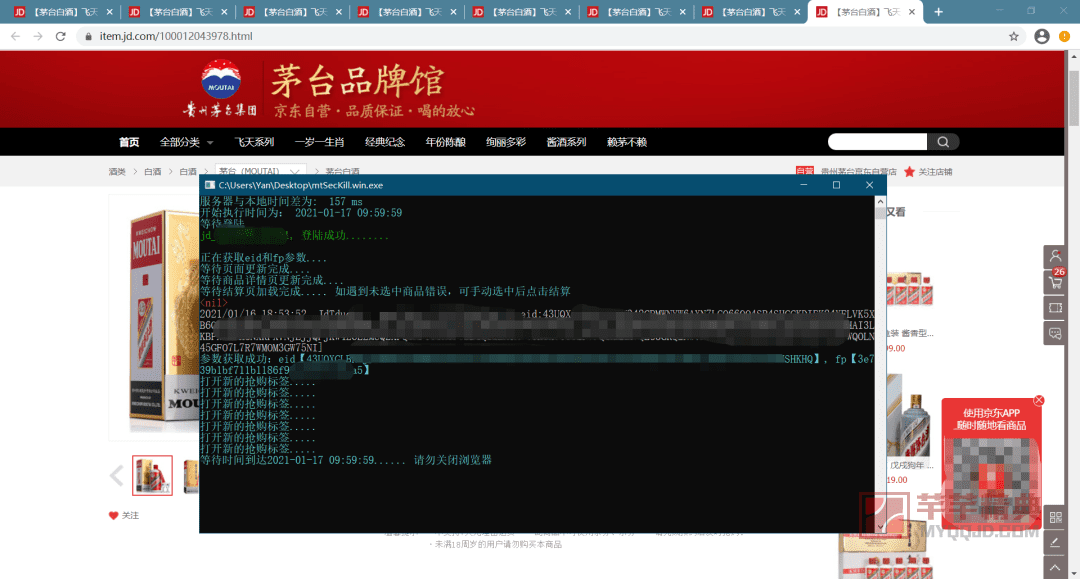Focus the store search input field

point(877,142)
